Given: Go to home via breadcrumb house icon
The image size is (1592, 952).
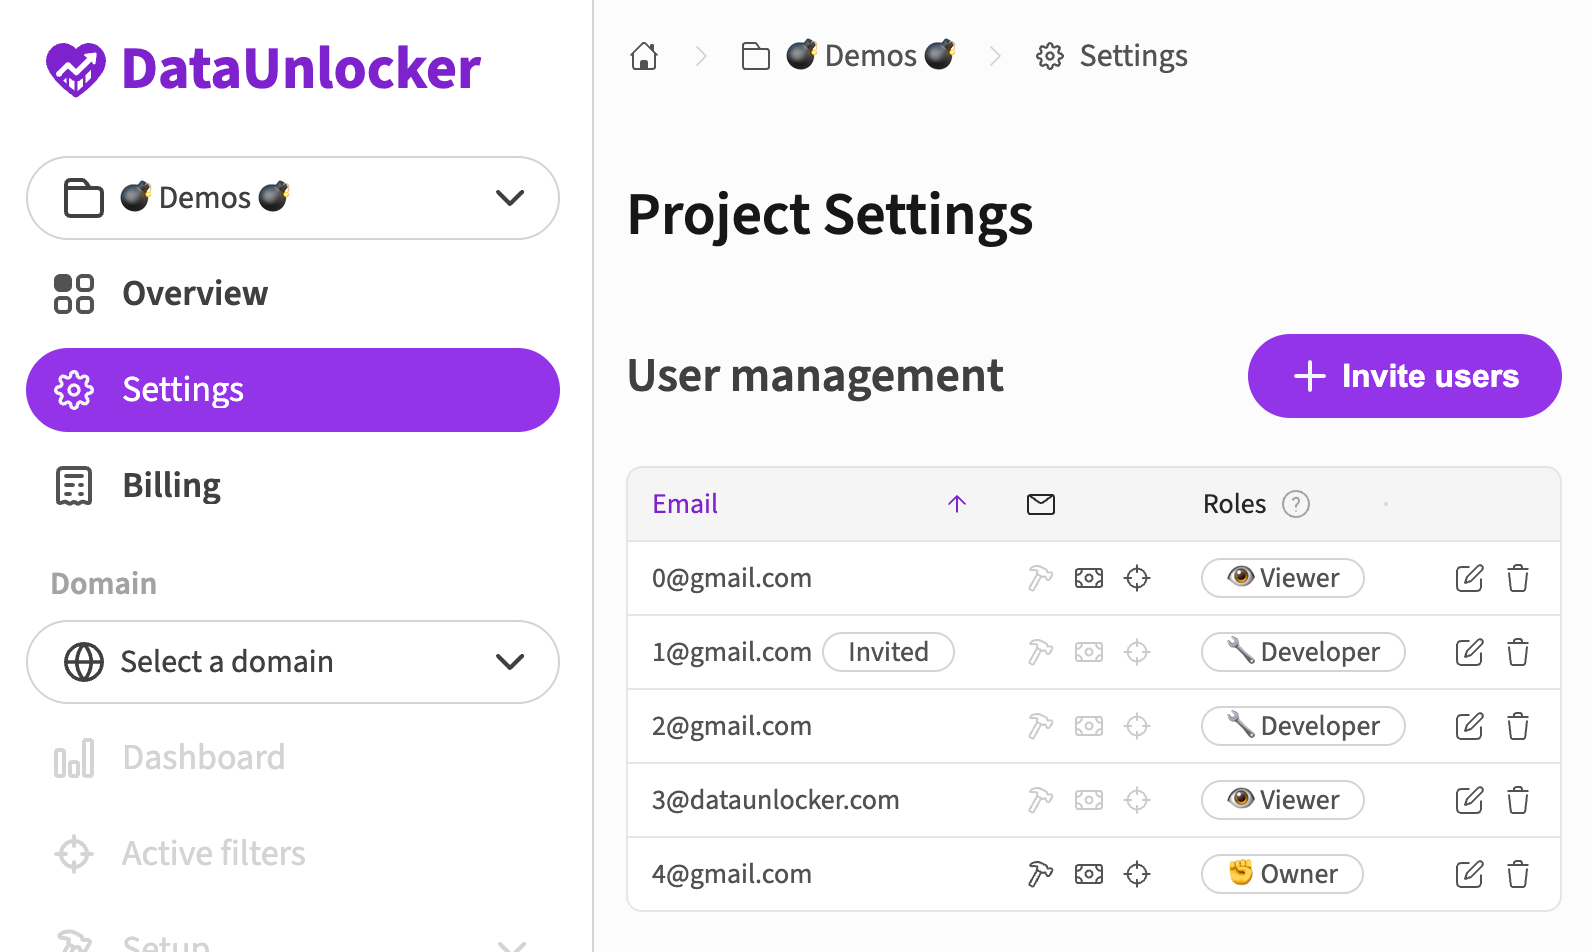Looking at the screenshot, I should coord(644,56).
